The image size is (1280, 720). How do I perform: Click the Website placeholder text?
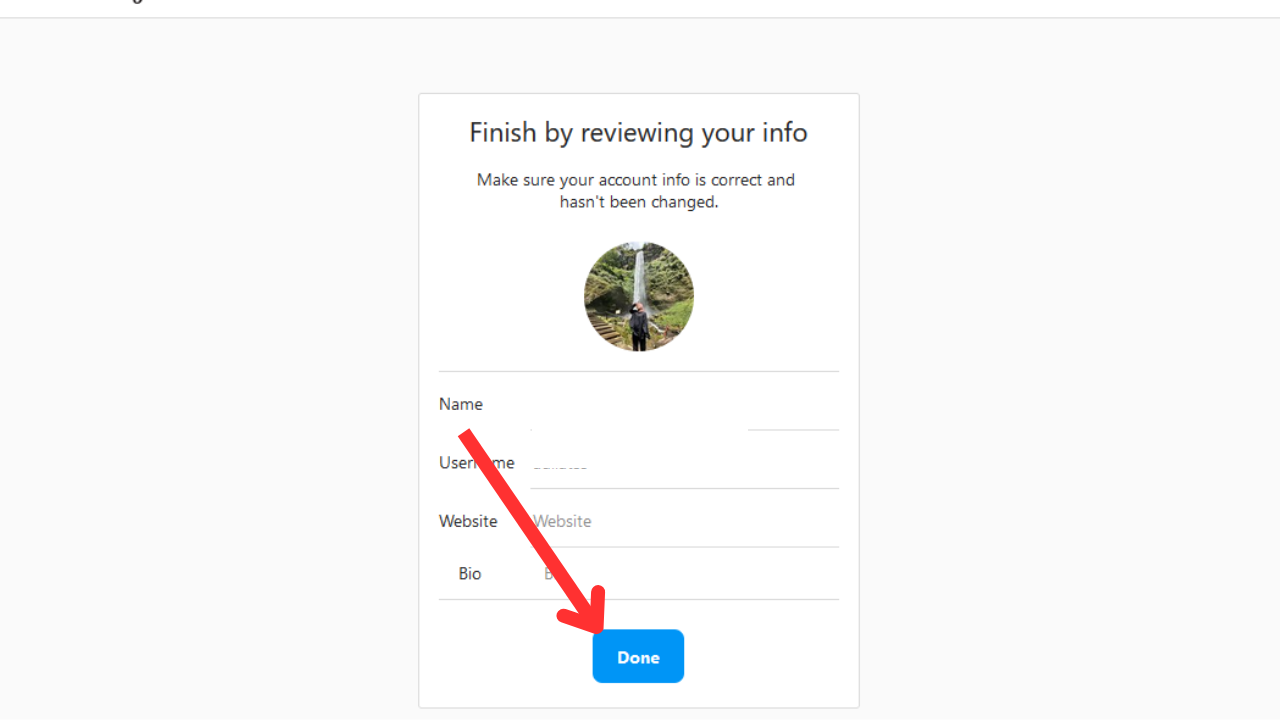pyautogui.click(x=563, y=521)
